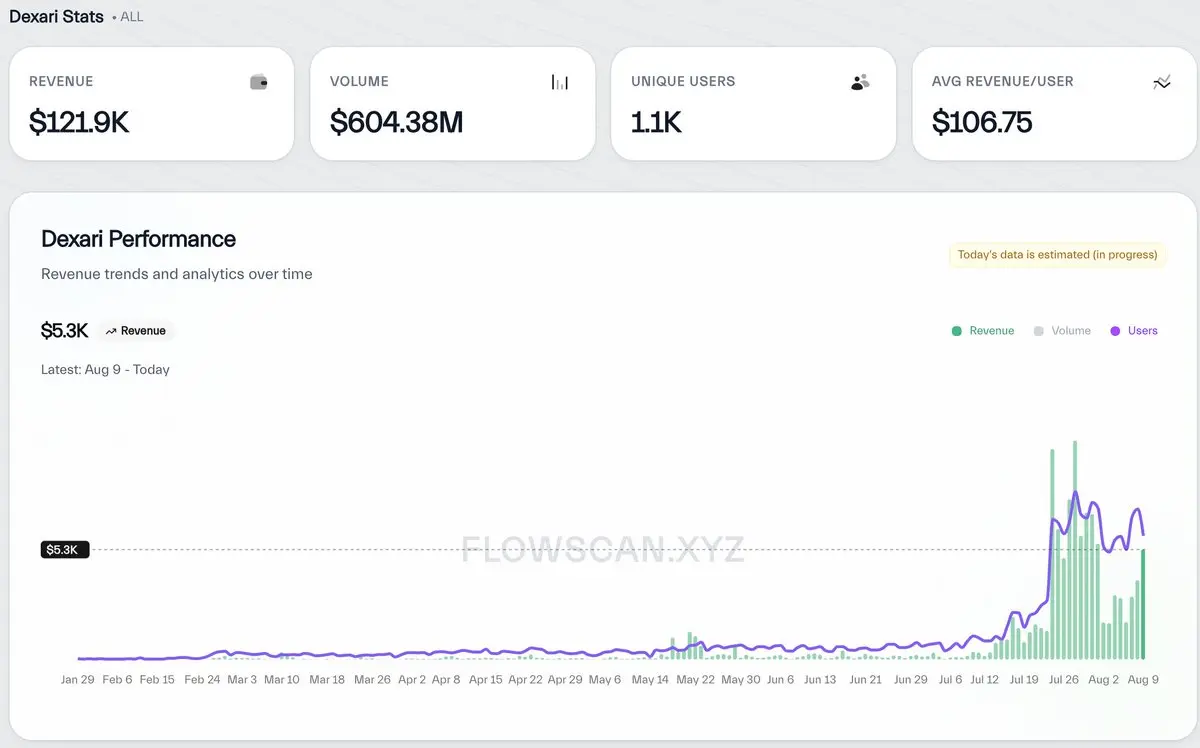Click the Dexari Performance title
1200x748 pixels.
[x=138, y=239]
